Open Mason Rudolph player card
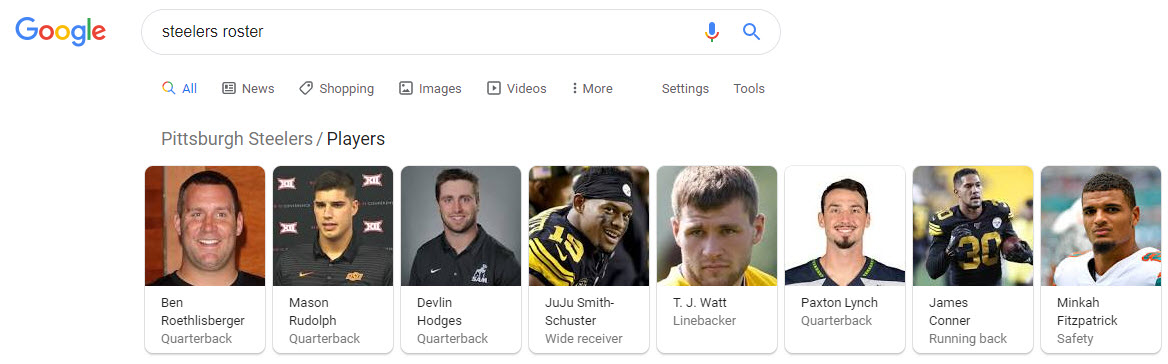 click(x=333, y=259)
